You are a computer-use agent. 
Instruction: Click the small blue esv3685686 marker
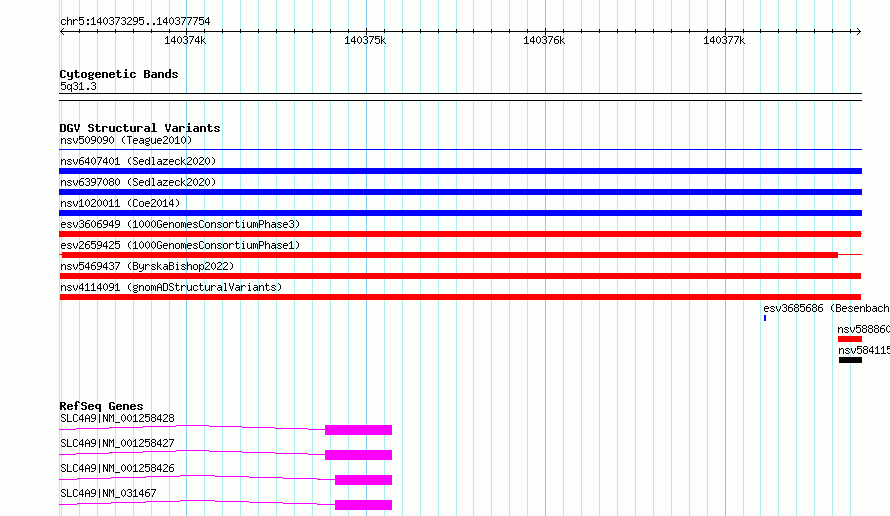point(765,318)
